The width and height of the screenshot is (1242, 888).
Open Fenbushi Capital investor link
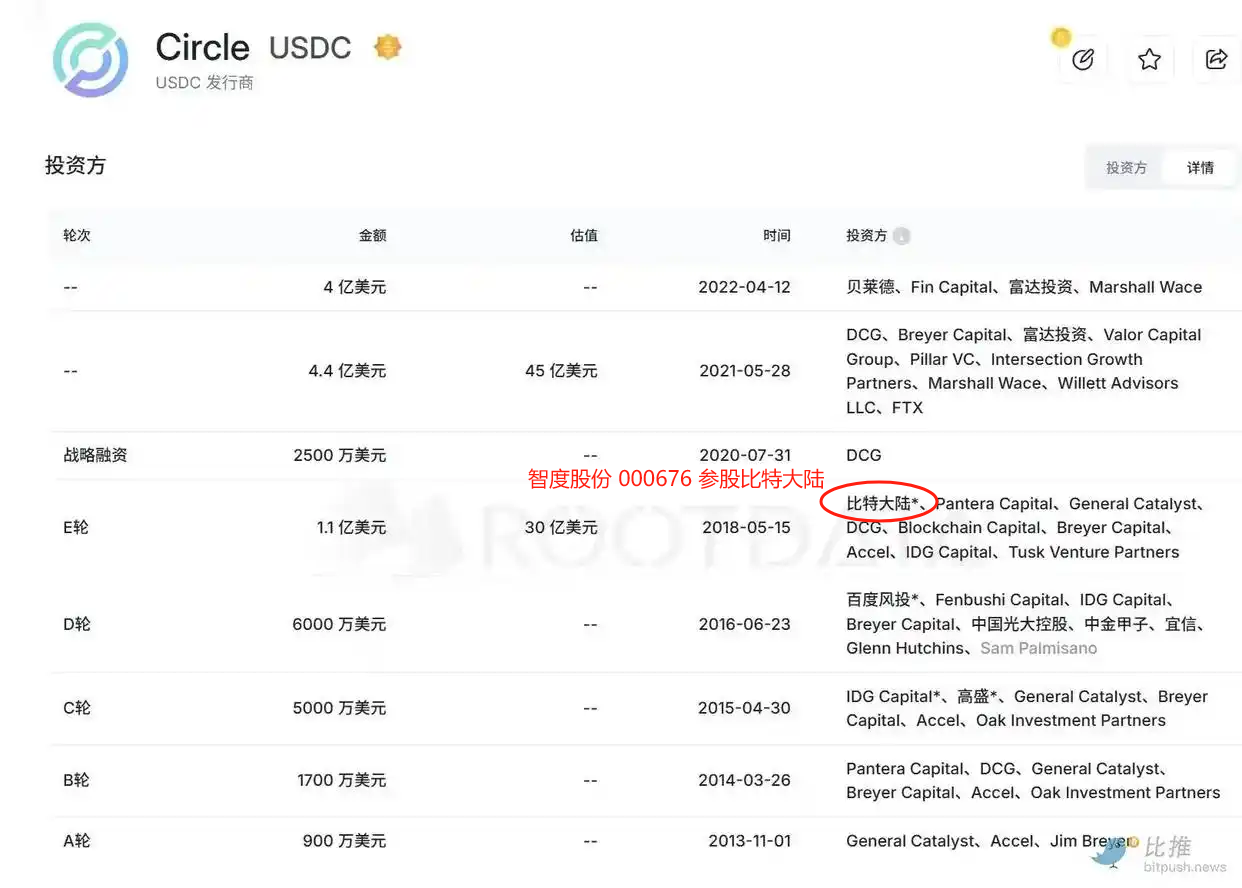(999, 600)
